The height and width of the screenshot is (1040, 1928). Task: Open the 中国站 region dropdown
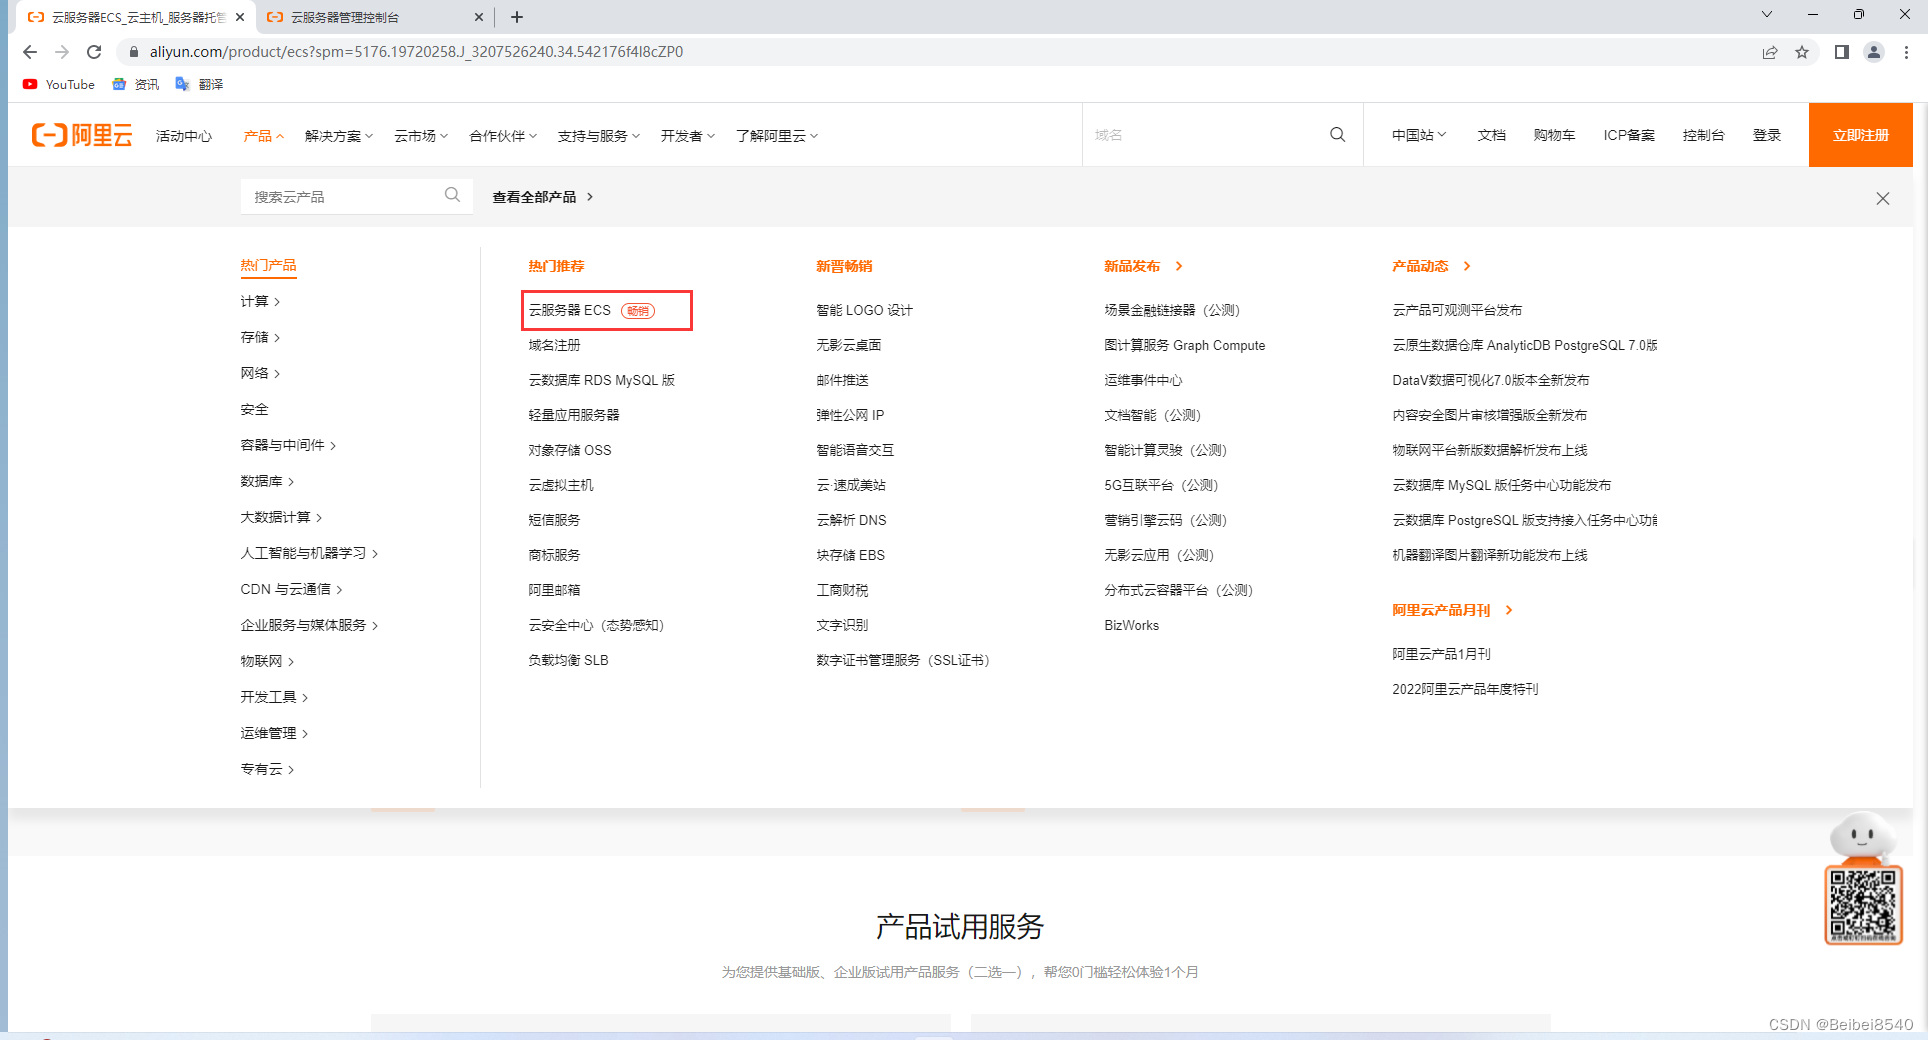click(1419, 135)
